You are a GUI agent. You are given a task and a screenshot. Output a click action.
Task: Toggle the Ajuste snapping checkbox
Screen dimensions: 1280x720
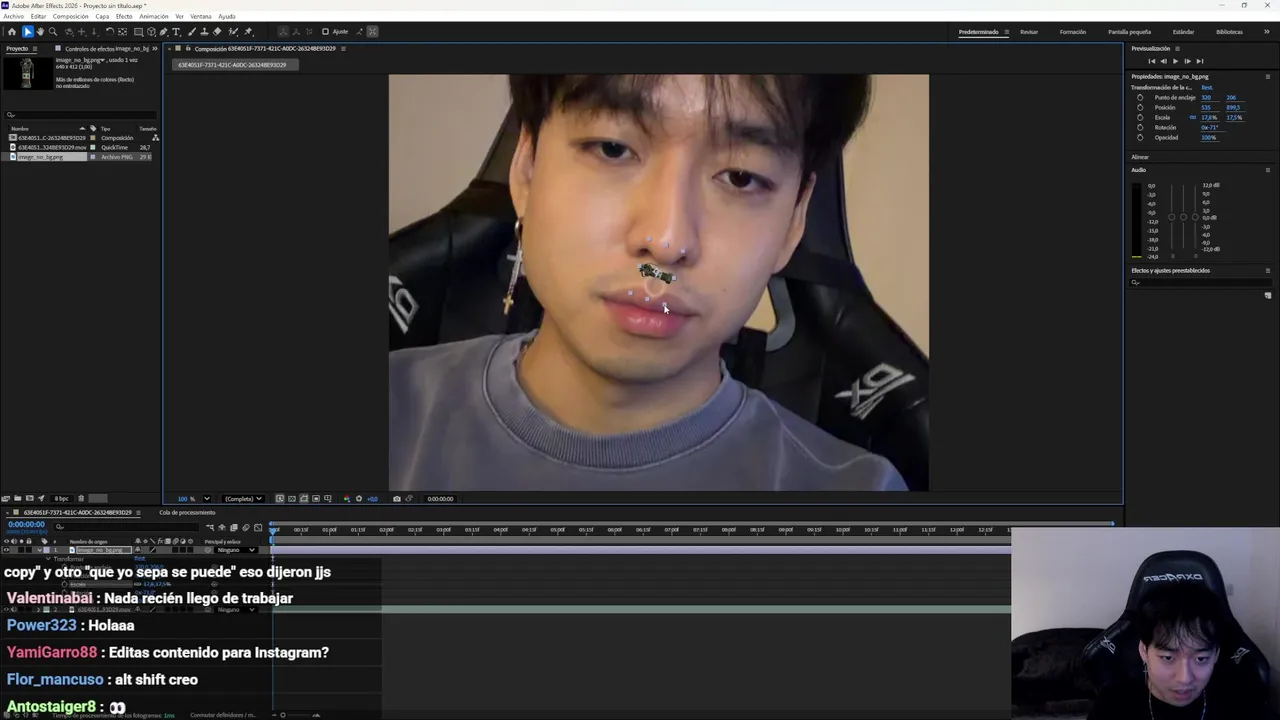click(x=325, y=32)
